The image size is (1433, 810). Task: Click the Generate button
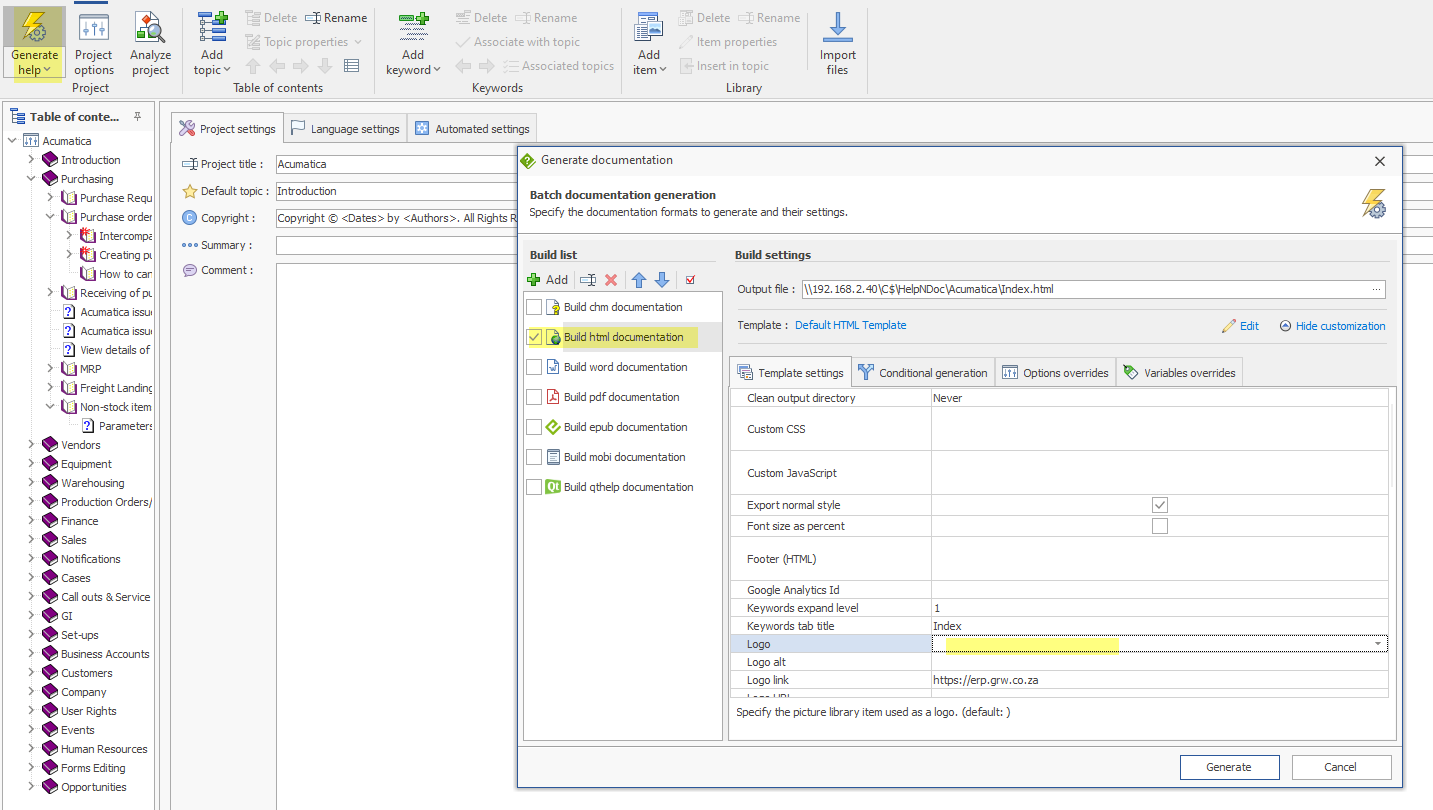[1228, 767]
